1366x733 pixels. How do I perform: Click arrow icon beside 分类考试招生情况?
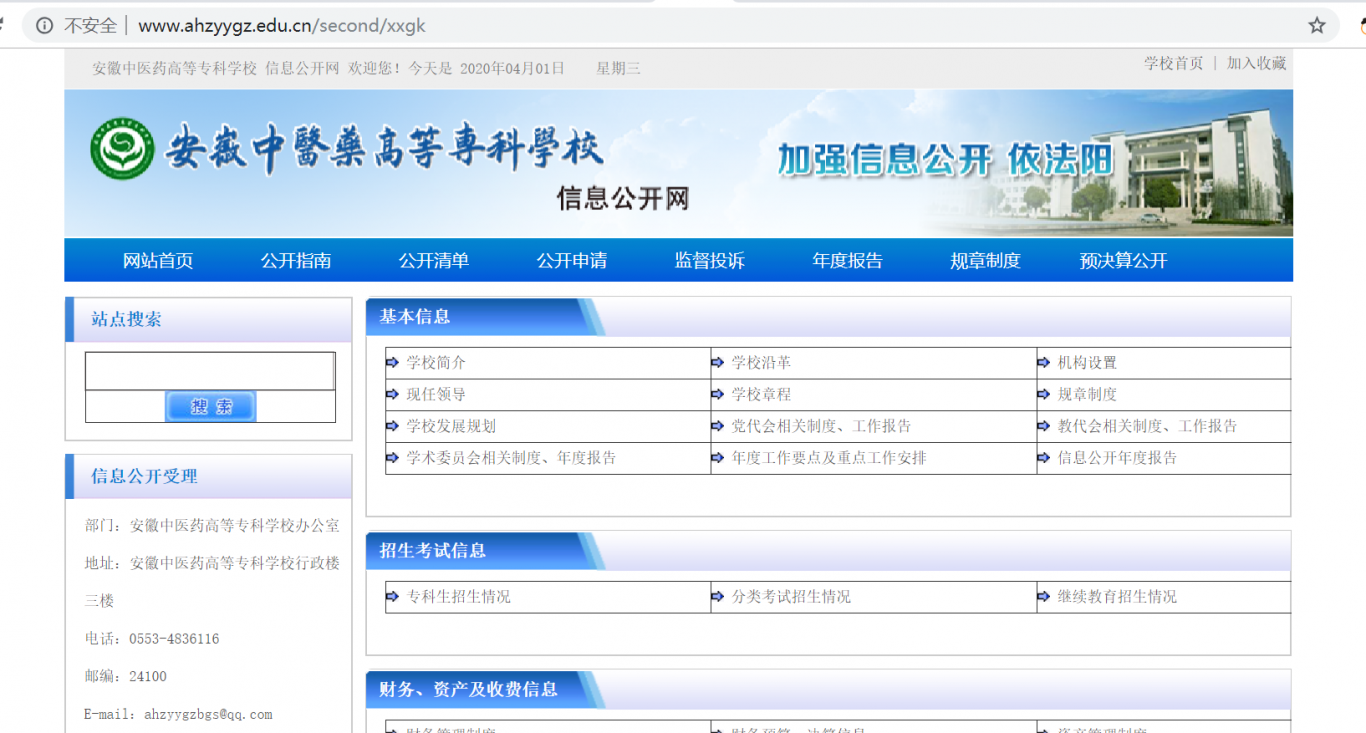[718, 598]
